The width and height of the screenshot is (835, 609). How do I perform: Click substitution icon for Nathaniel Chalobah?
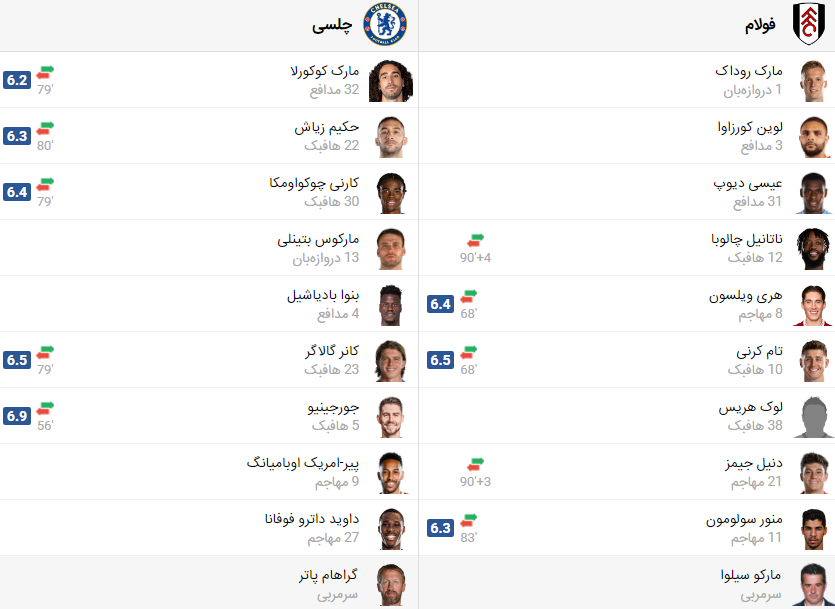pyautogui.click(x=475, y=240)
